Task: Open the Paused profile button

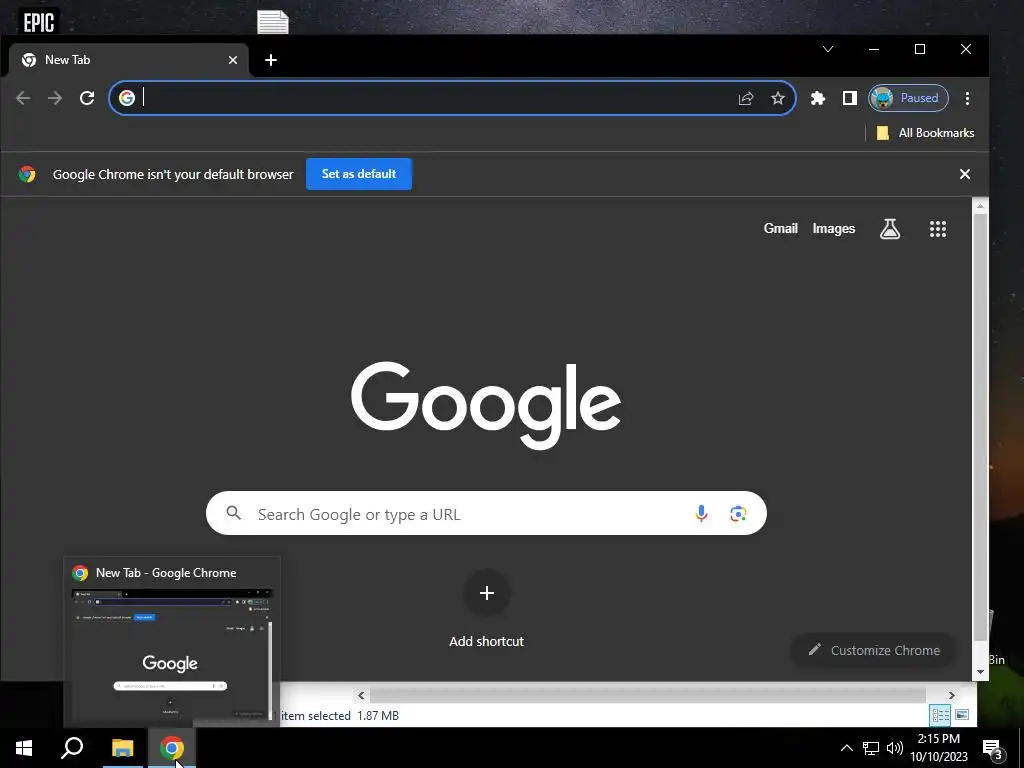Action: pos(908,98)
